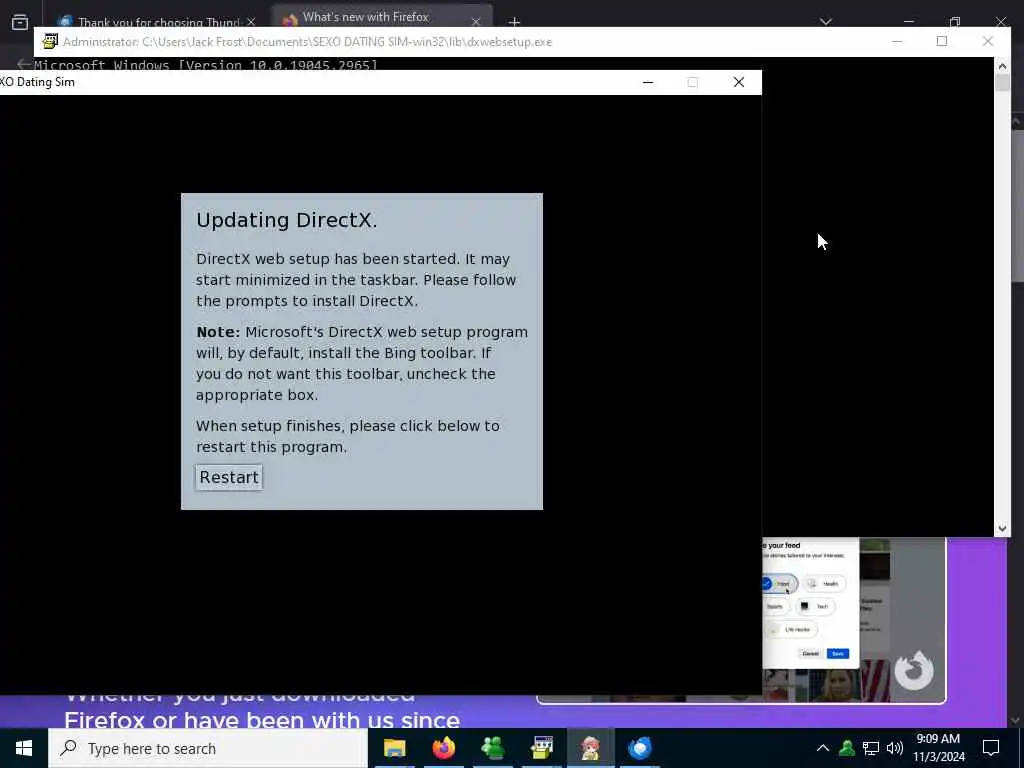Close the SEXO Dating Sim window
This screenshot has height=768, width=1024.
[x=739, y=82]
